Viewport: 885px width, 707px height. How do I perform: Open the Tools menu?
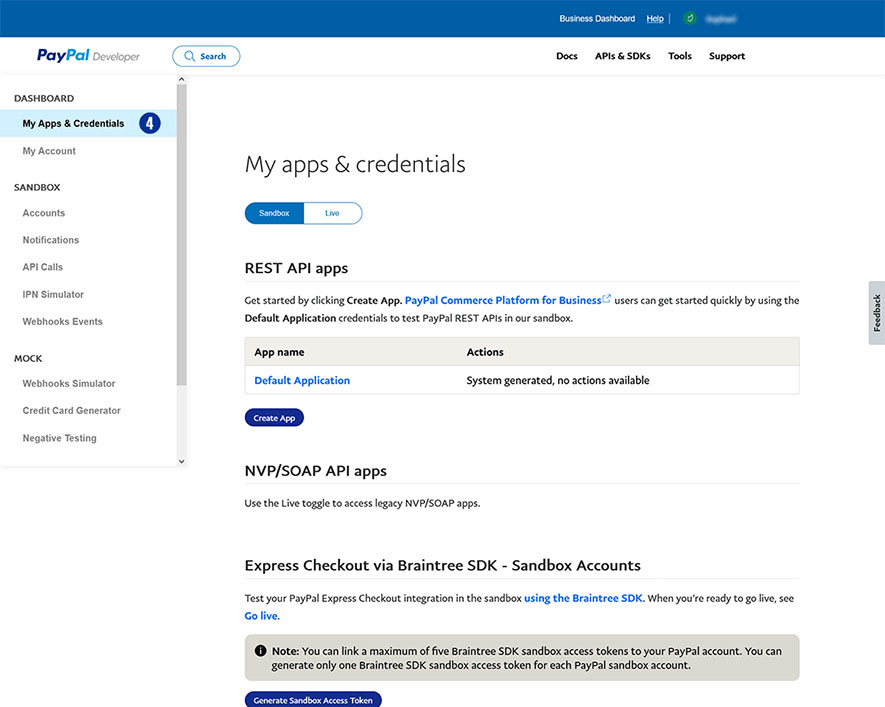tap(680, 56)
